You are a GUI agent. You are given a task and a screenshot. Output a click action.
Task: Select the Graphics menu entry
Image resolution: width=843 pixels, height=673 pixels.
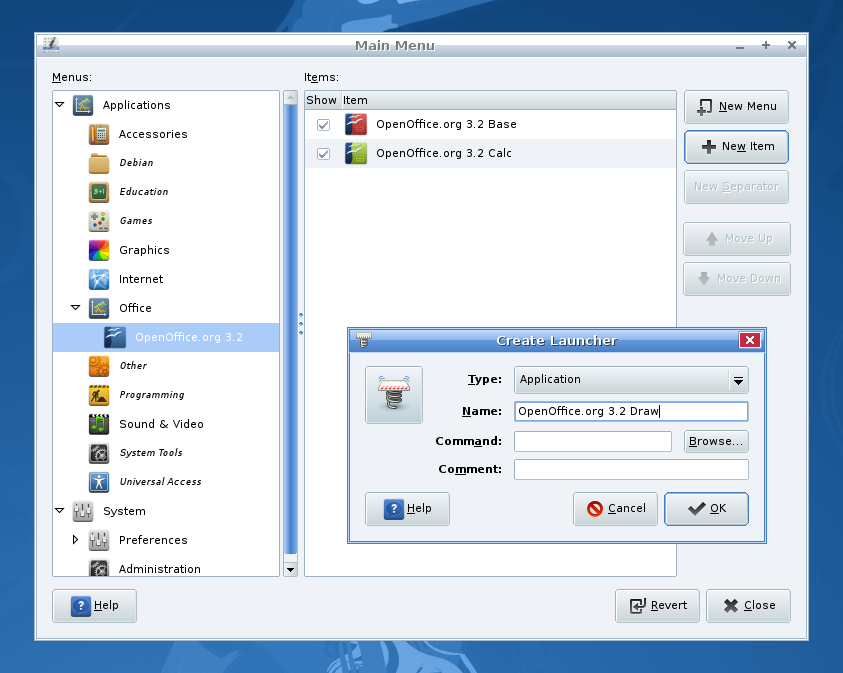coord(144,250)
